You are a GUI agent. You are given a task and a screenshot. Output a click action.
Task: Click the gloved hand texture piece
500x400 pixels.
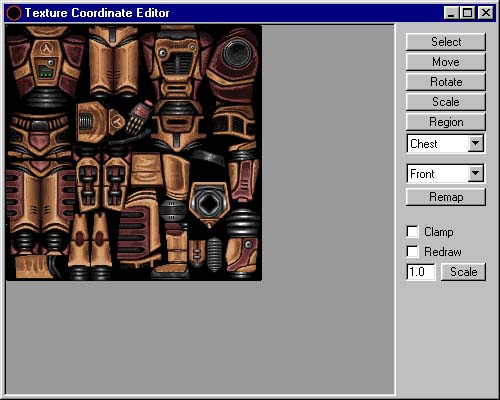coord(138,118)
